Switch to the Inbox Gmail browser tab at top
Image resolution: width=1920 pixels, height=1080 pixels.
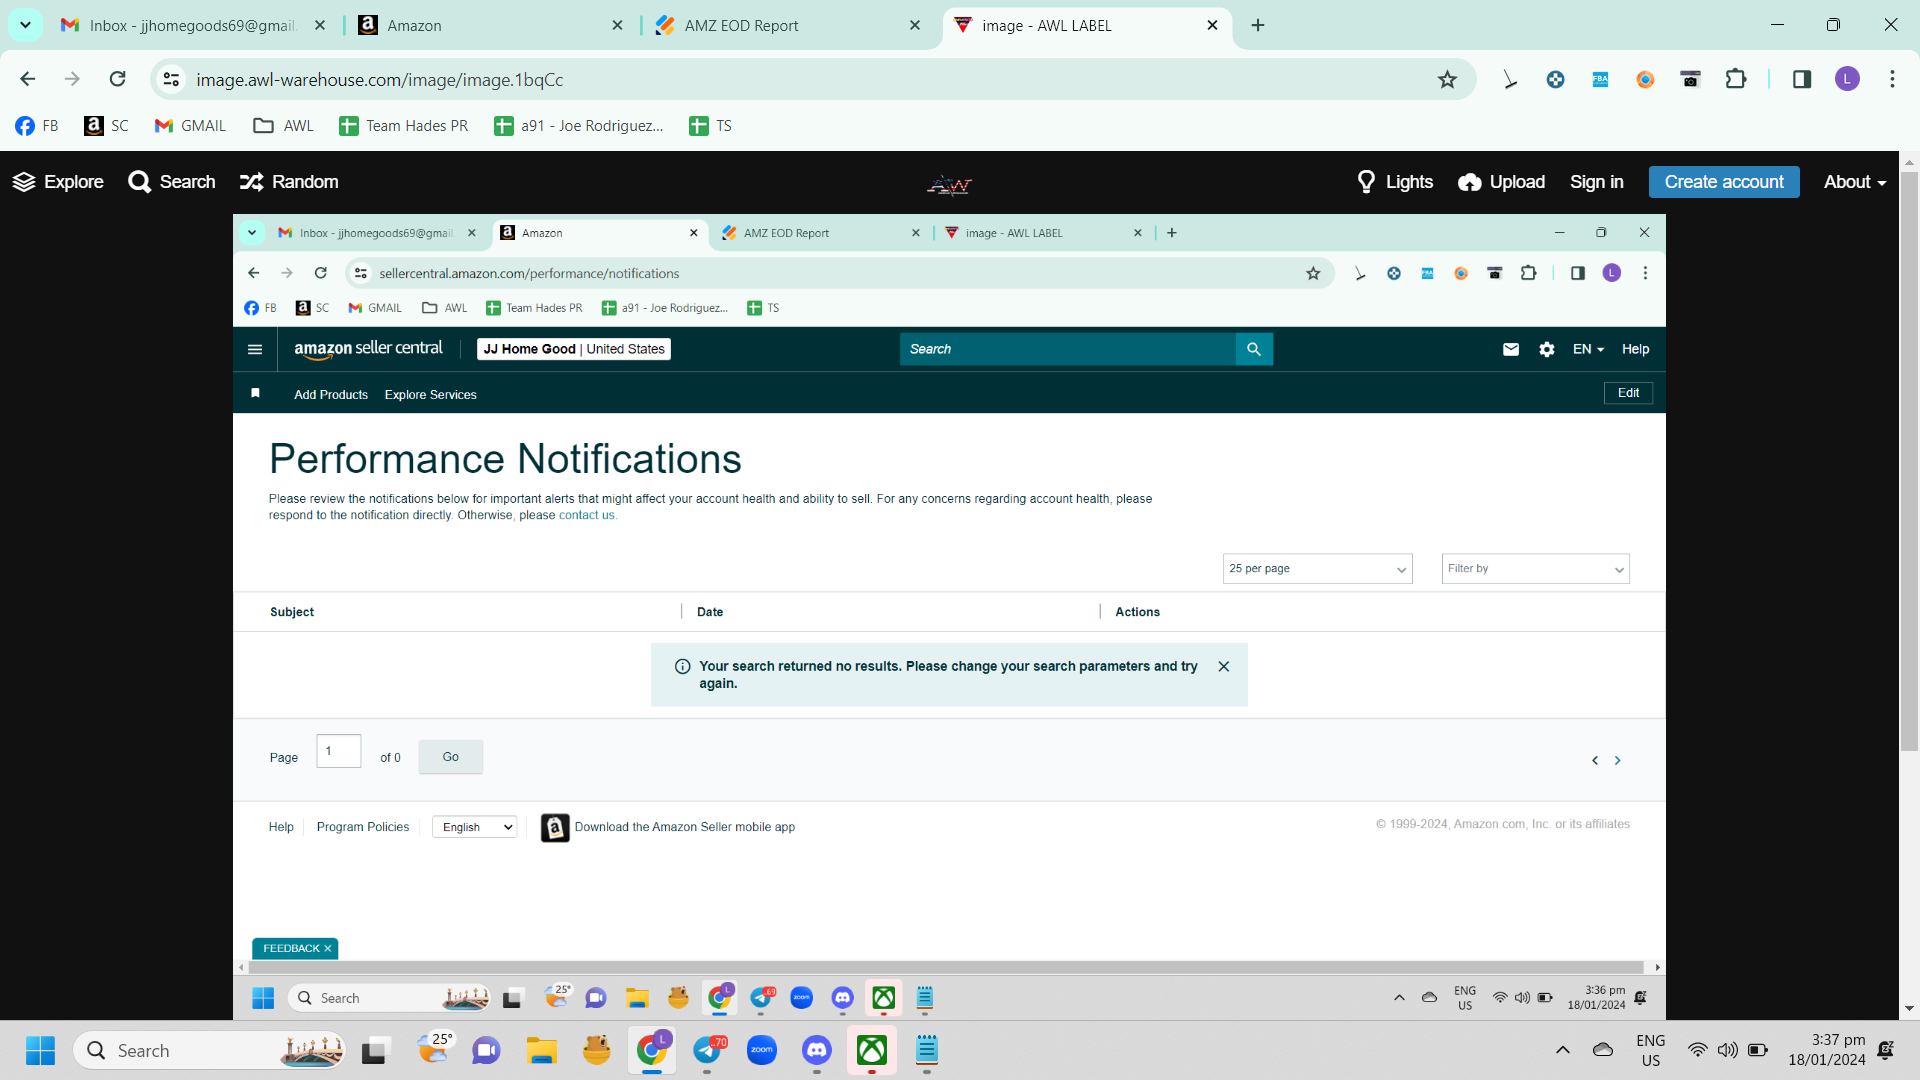point(194,26)
